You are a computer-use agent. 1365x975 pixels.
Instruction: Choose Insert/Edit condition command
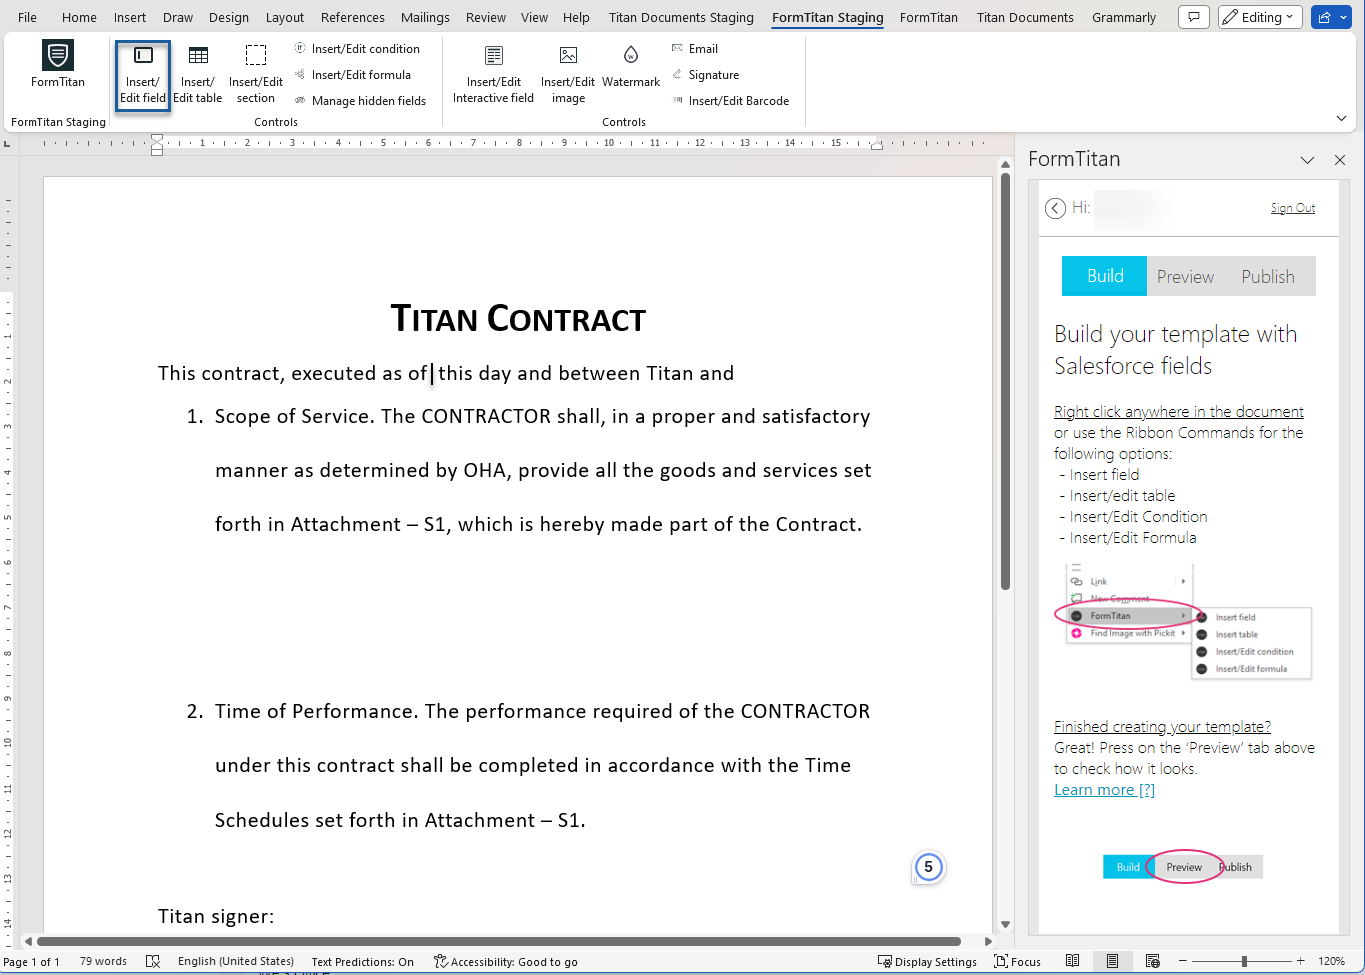357,48
